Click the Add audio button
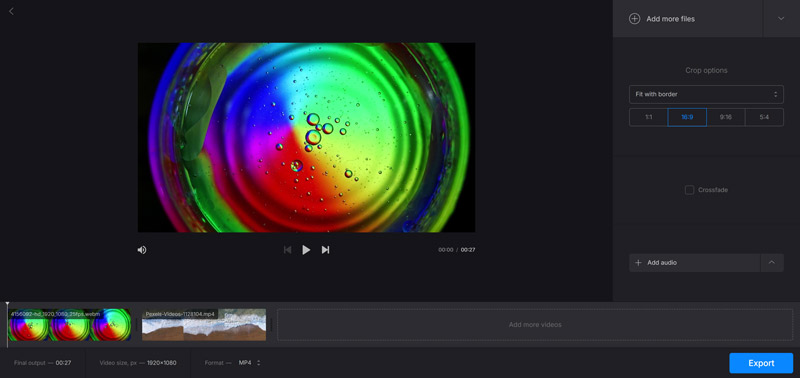Image resolution: width=800 pixels, height=378 pixels. pyautogui.click(x=694, y=263)
